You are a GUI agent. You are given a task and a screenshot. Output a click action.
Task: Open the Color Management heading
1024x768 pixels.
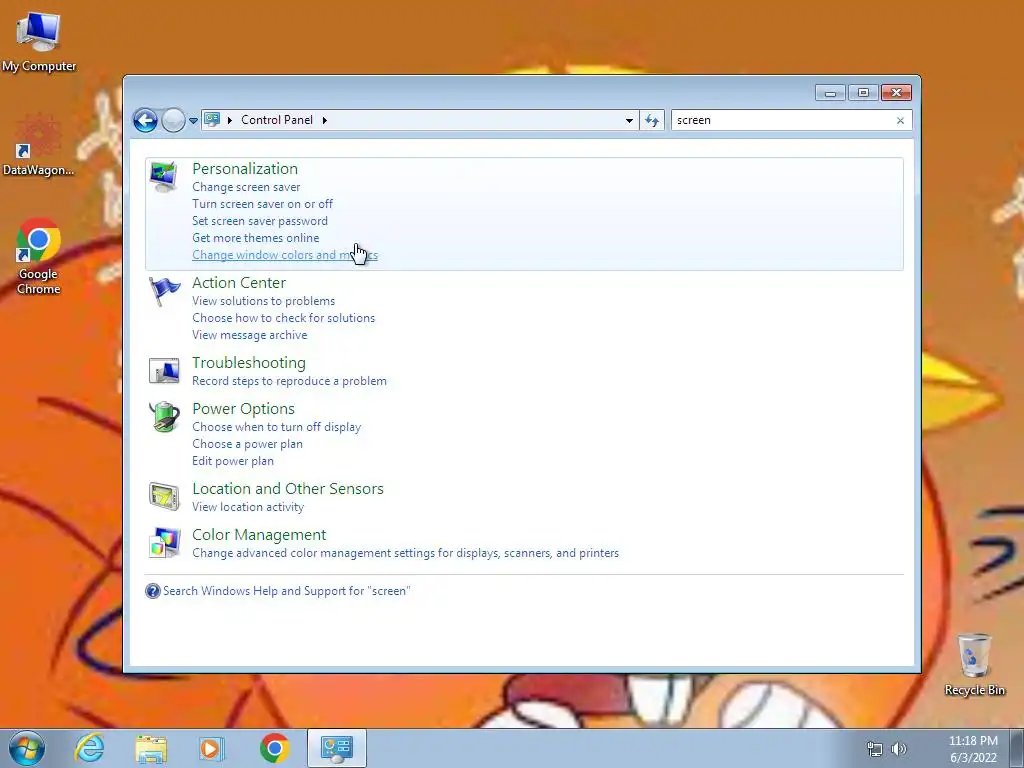coord(259,535)
